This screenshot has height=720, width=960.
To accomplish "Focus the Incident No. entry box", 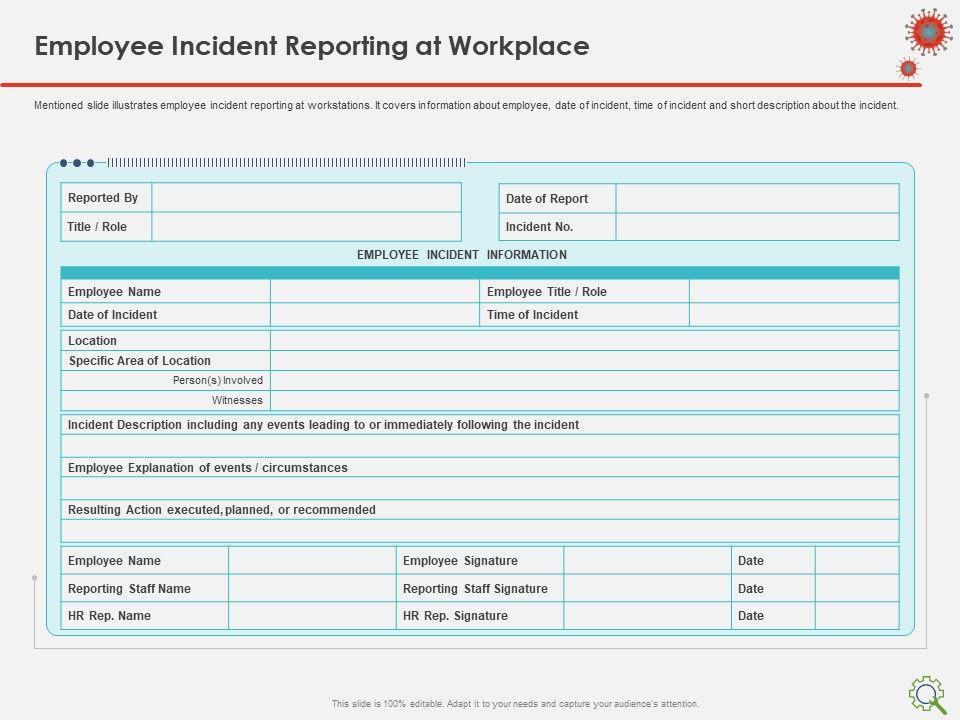I will click(x=757, y=227).
